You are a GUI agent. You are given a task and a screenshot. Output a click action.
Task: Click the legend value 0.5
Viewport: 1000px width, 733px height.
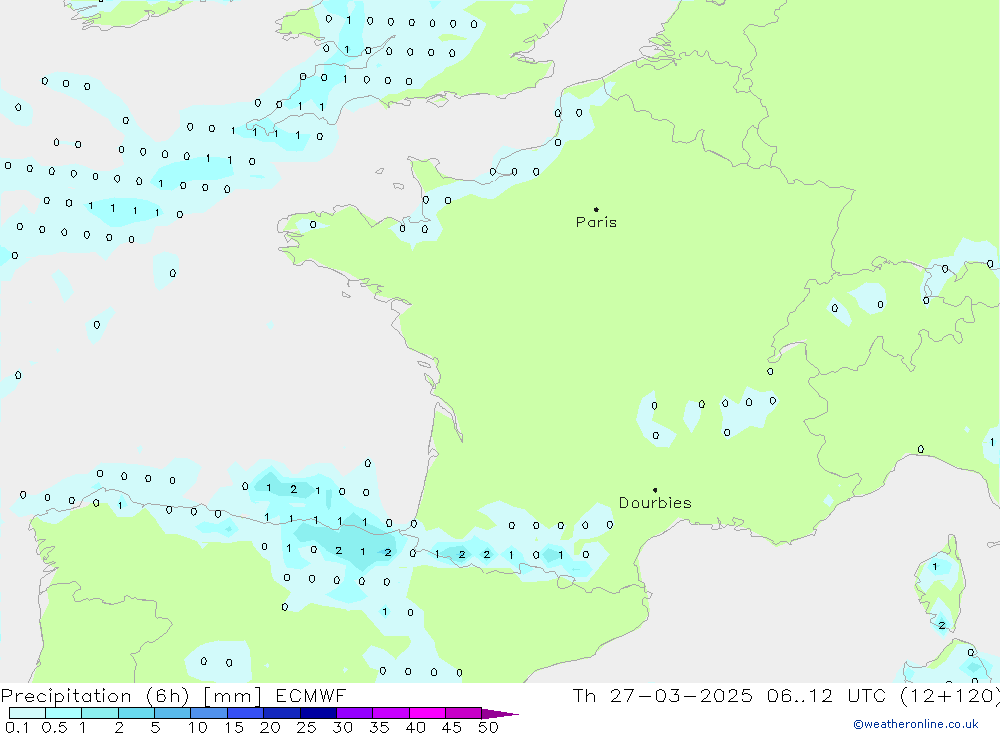pyautogui.click(x=54, y=727)
